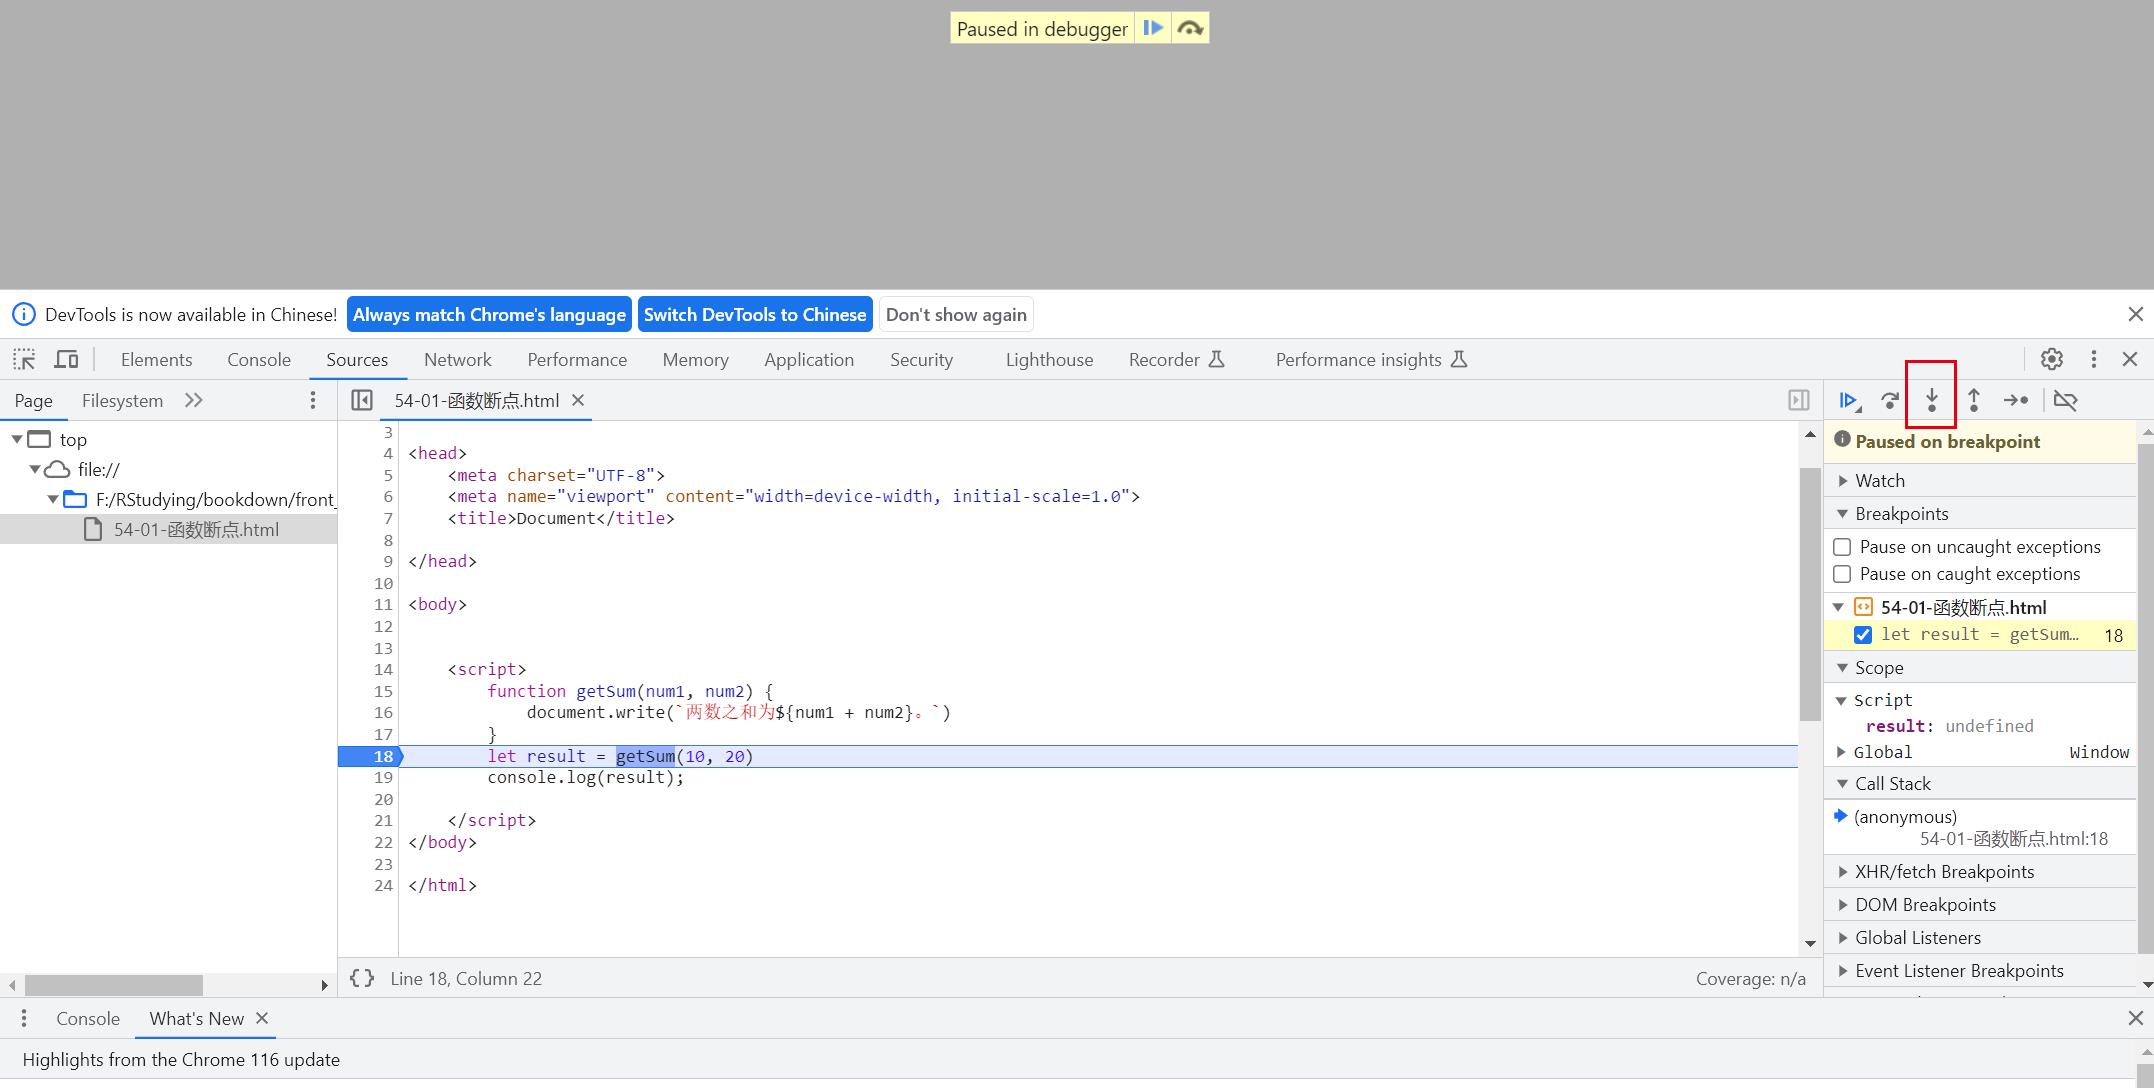Deactivate breakpoints icon
This screenshot has width=2154, height=1088.
point(2066,400)
